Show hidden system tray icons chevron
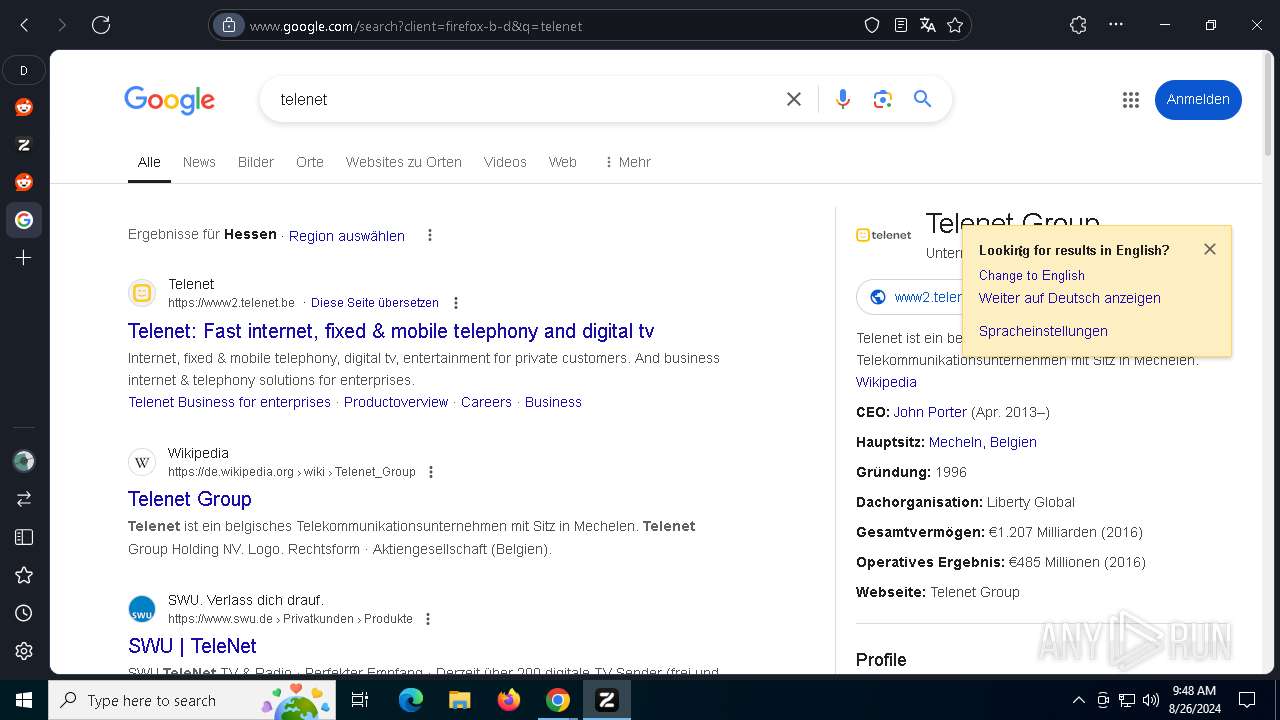 click(x=1078, y=700)
